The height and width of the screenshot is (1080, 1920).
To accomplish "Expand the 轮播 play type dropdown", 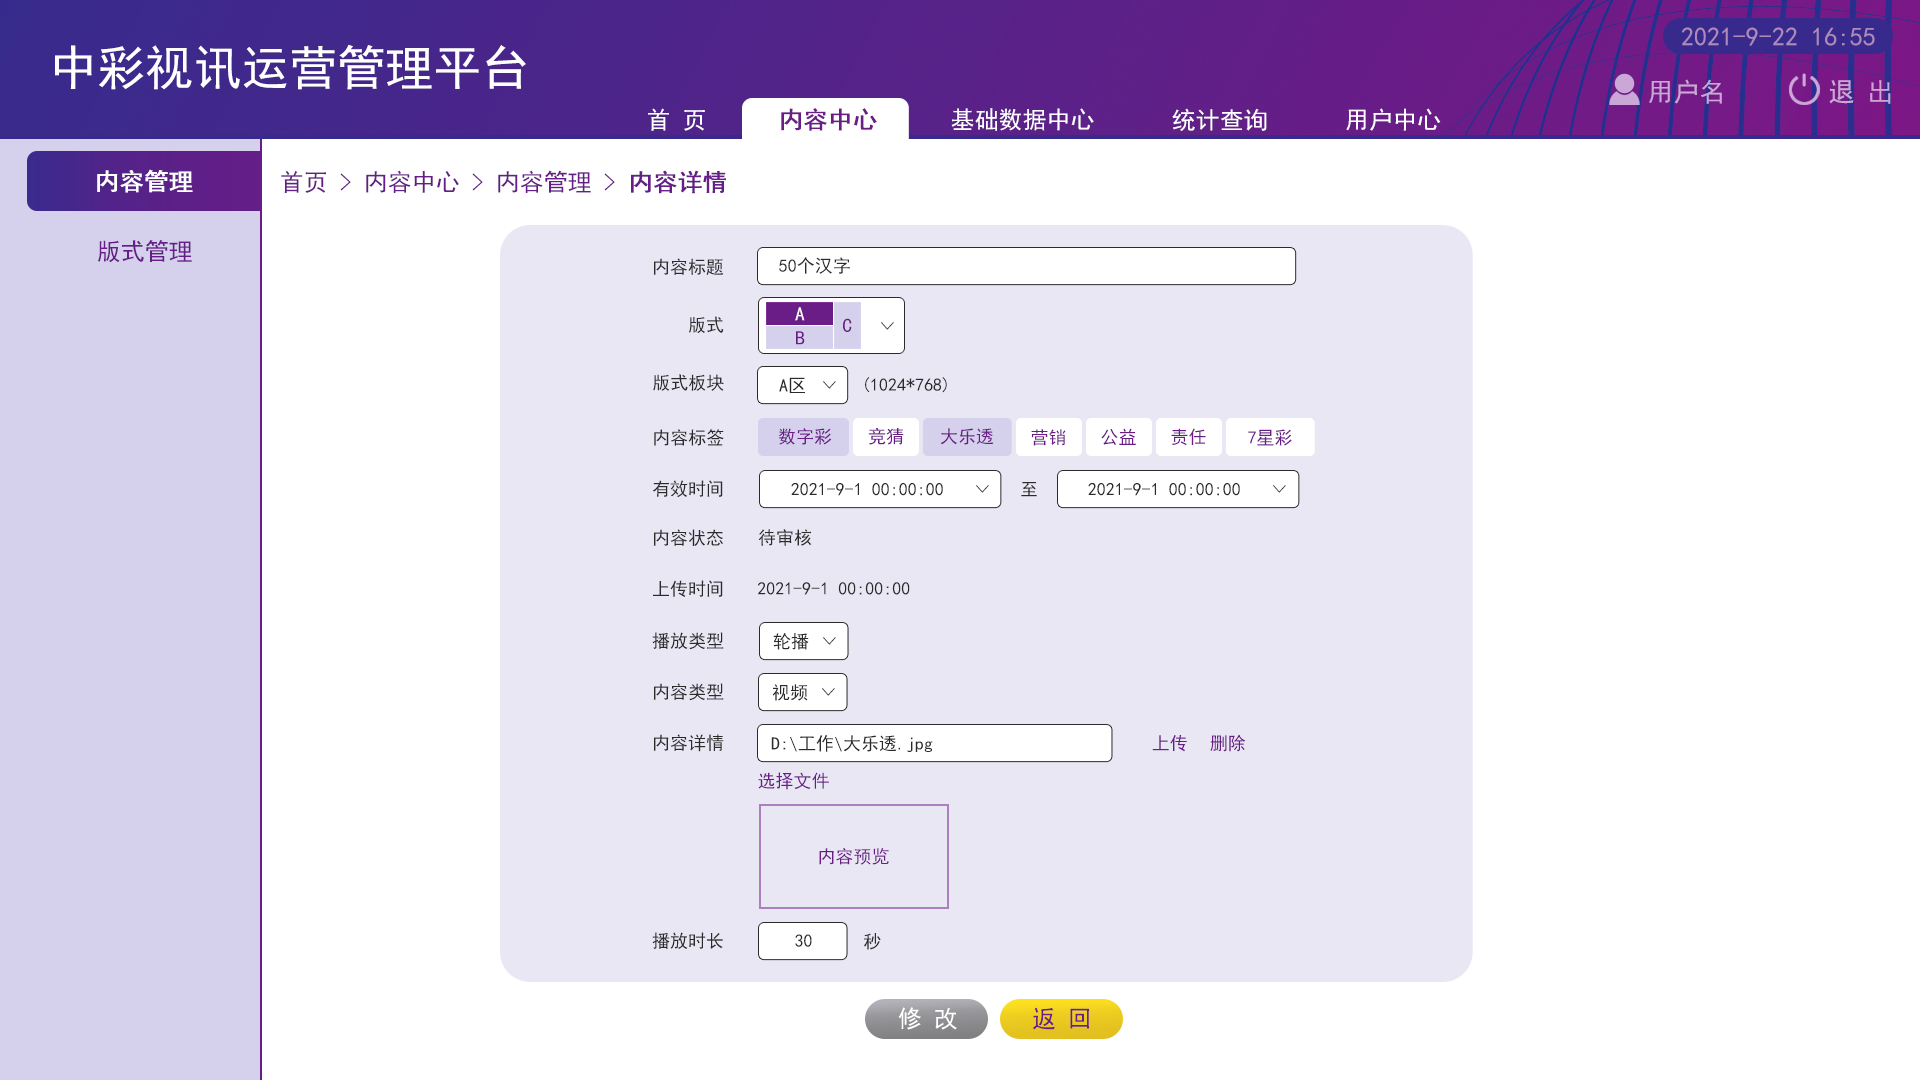I will pyautogui.click(x=803, y=641).
